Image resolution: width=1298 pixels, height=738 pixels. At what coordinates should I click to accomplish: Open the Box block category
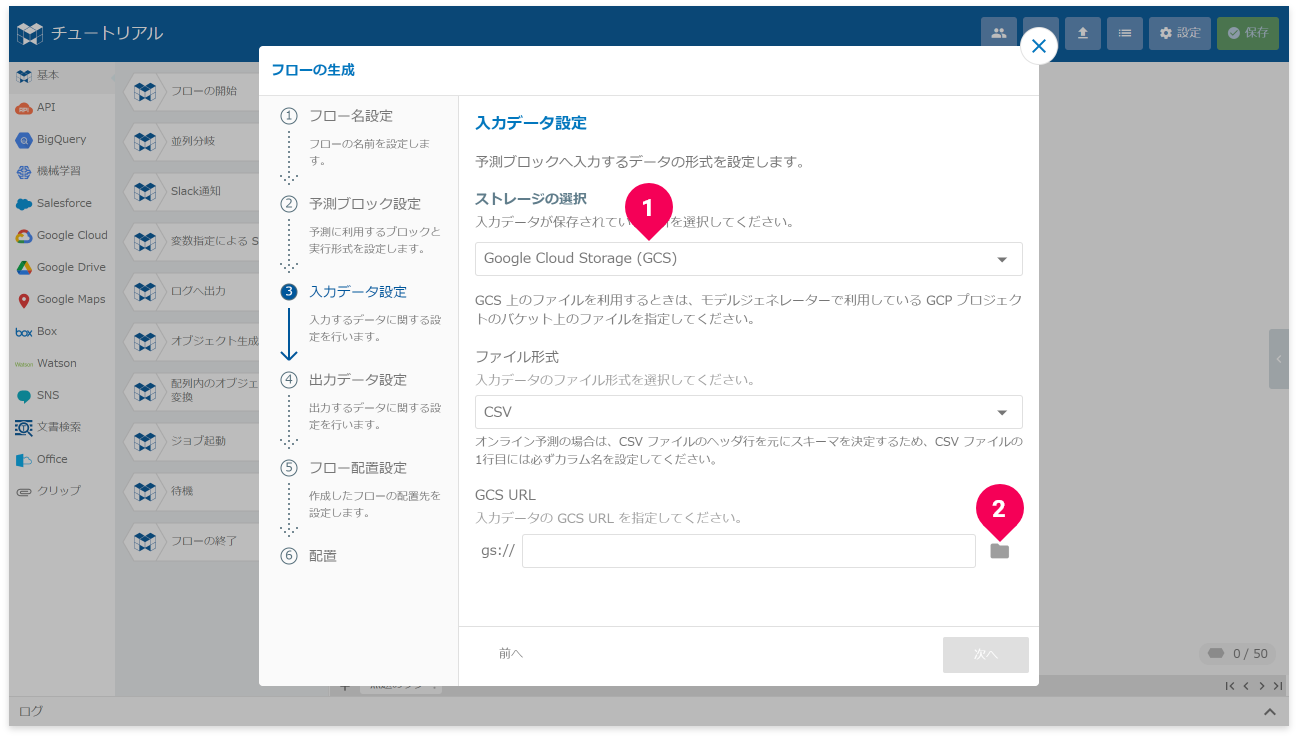(x=61, y=331)
